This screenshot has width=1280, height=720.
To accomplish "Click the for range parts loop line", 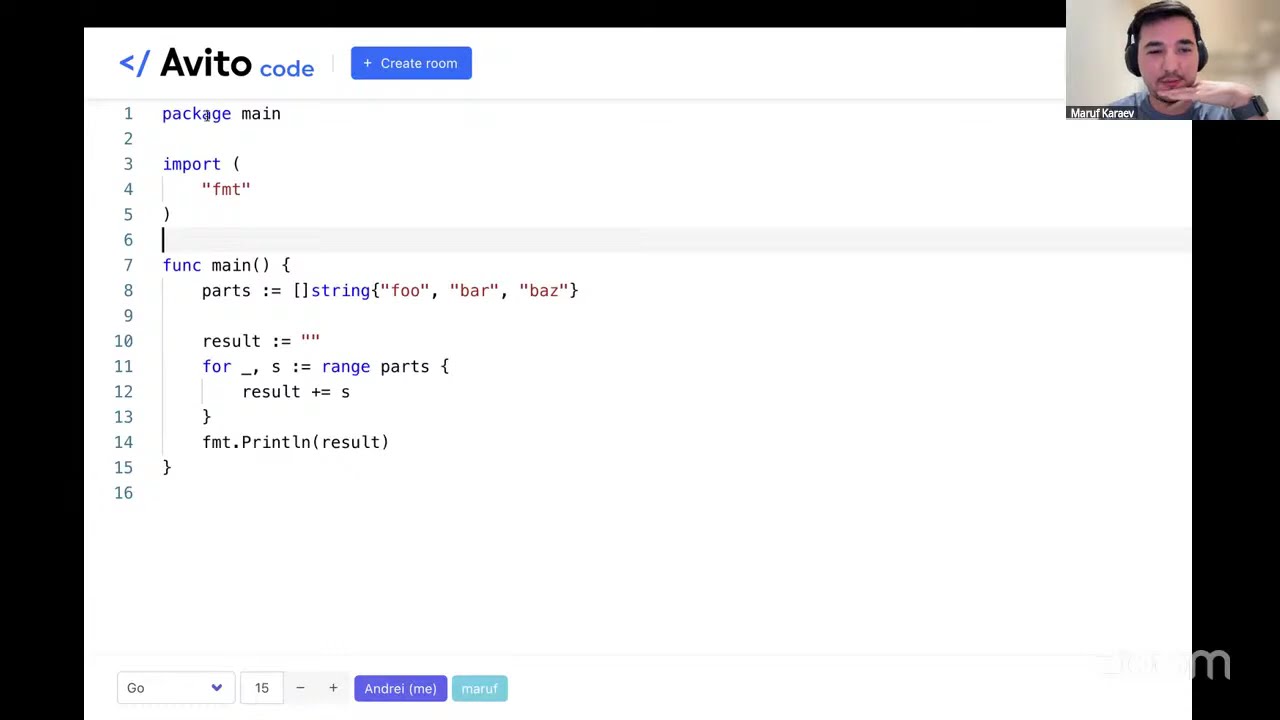I will [x=325, y=366].
